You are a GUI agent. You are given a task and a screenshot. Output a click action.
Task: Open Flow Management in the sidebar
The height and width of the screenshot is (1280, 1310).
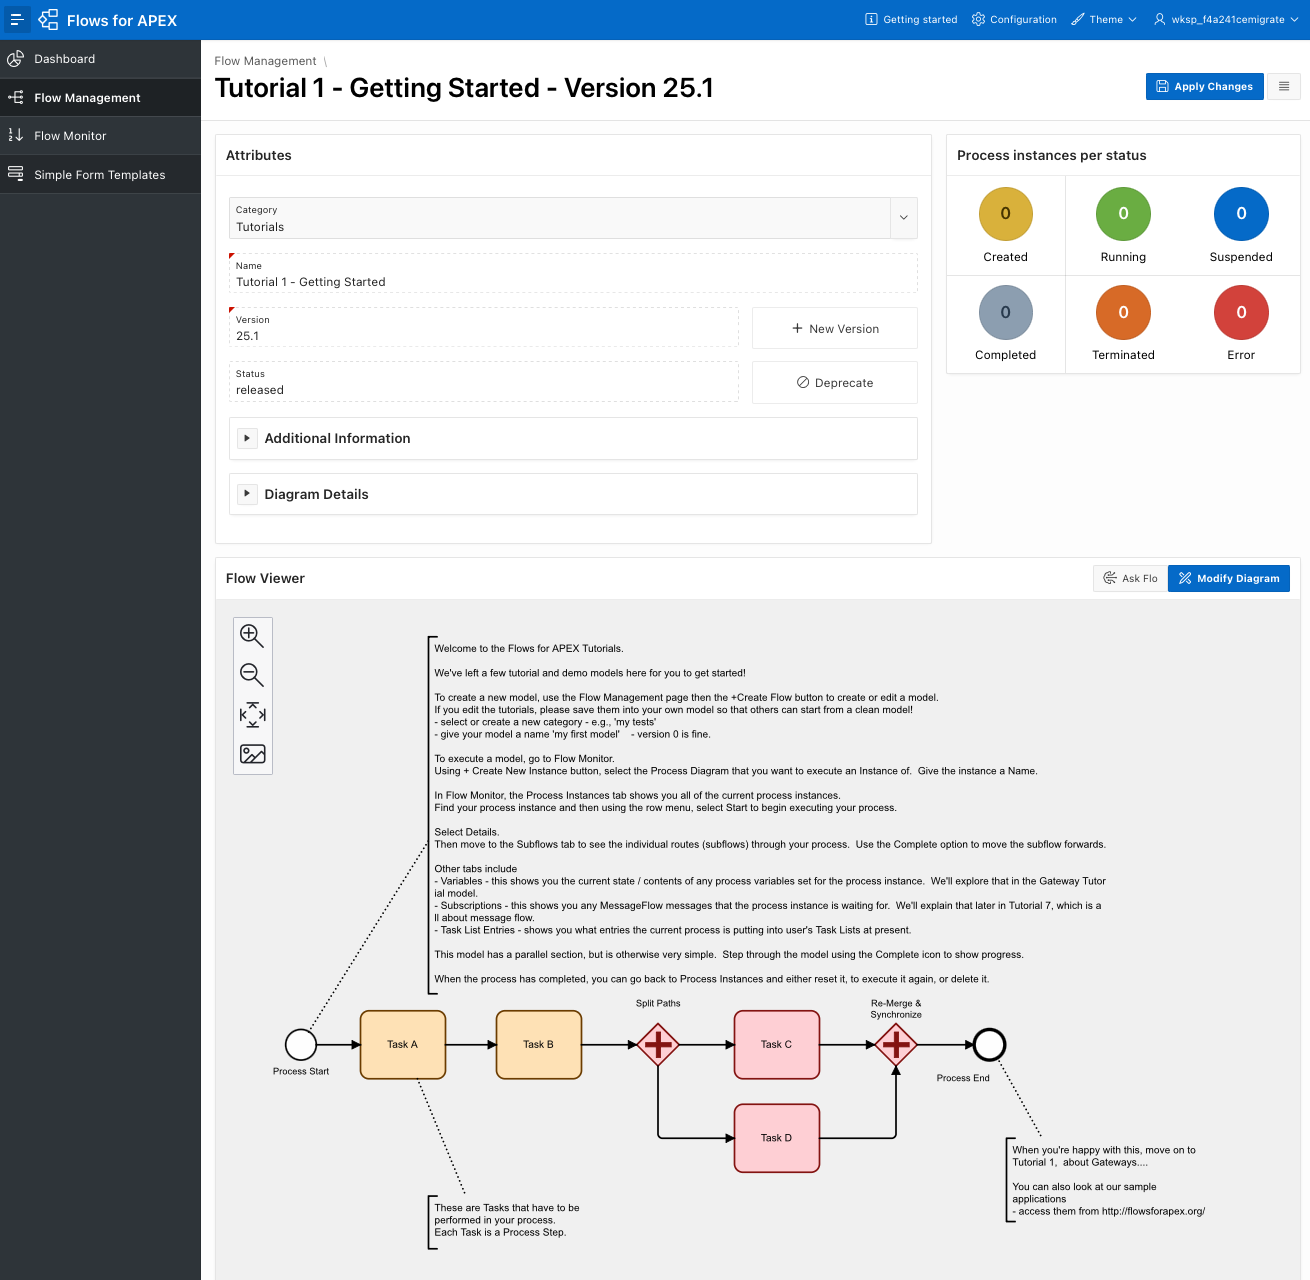tap(100, 97)
